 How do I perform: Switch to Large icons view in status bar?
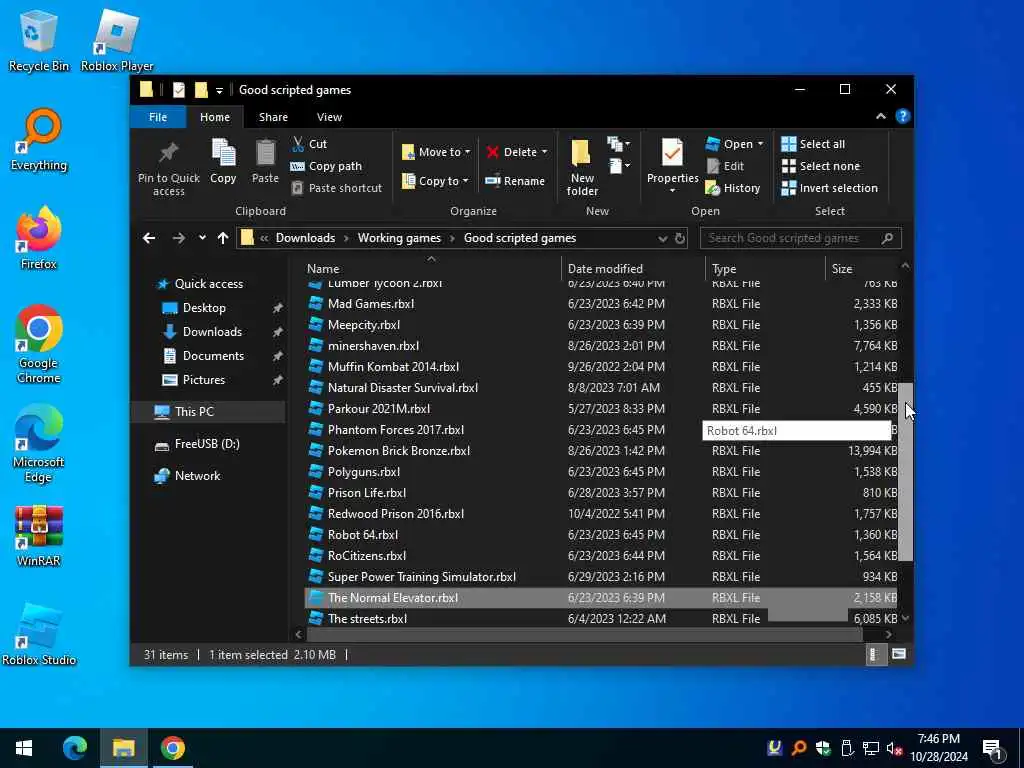coord(899,654)
